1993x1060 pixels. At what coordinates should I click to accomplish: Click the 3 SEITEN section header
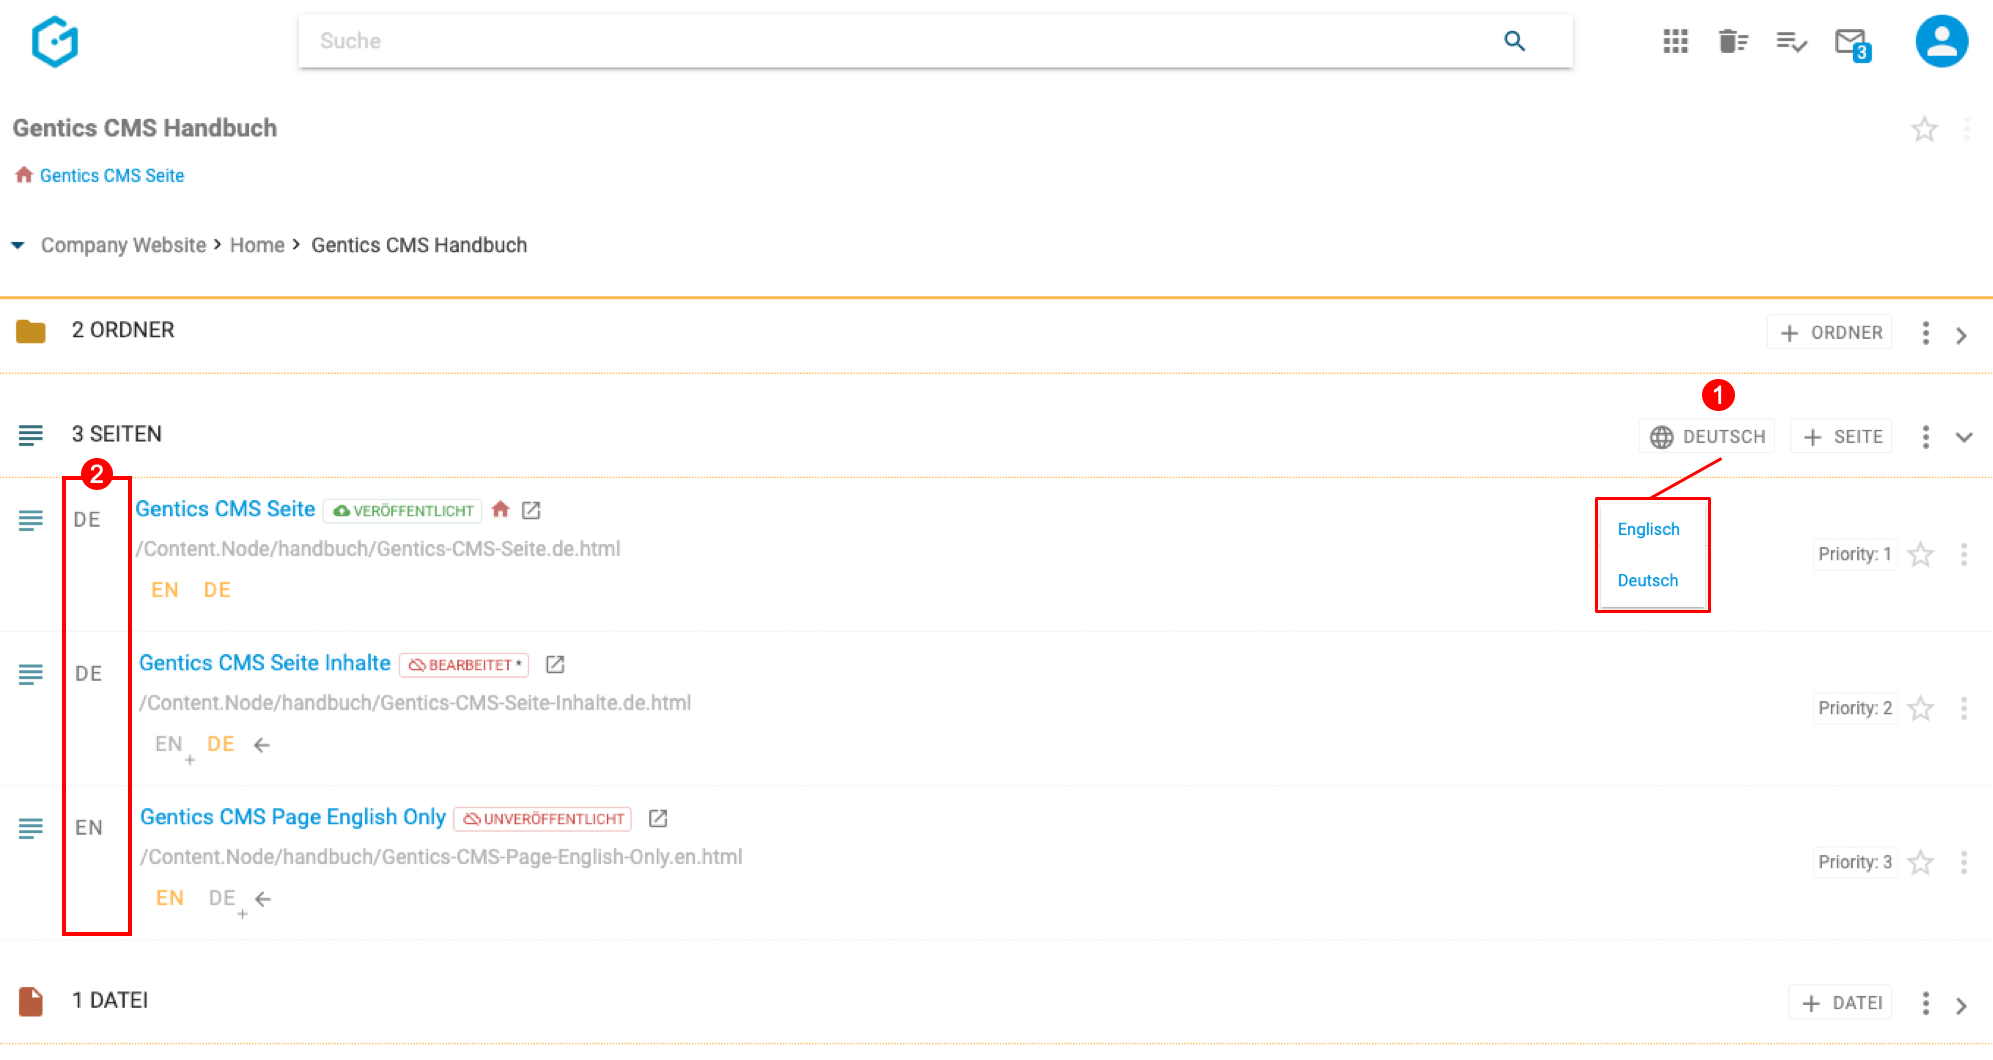116,434
